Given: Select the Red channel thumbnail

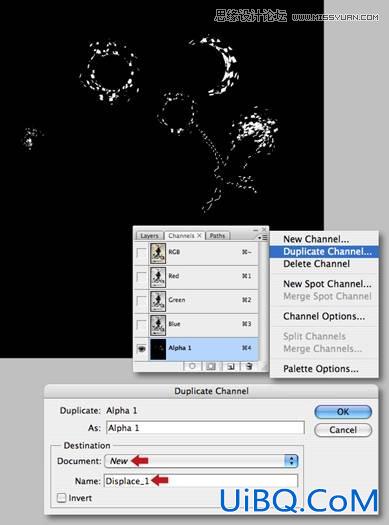Looking at the screenshot, I should (158, 278).
